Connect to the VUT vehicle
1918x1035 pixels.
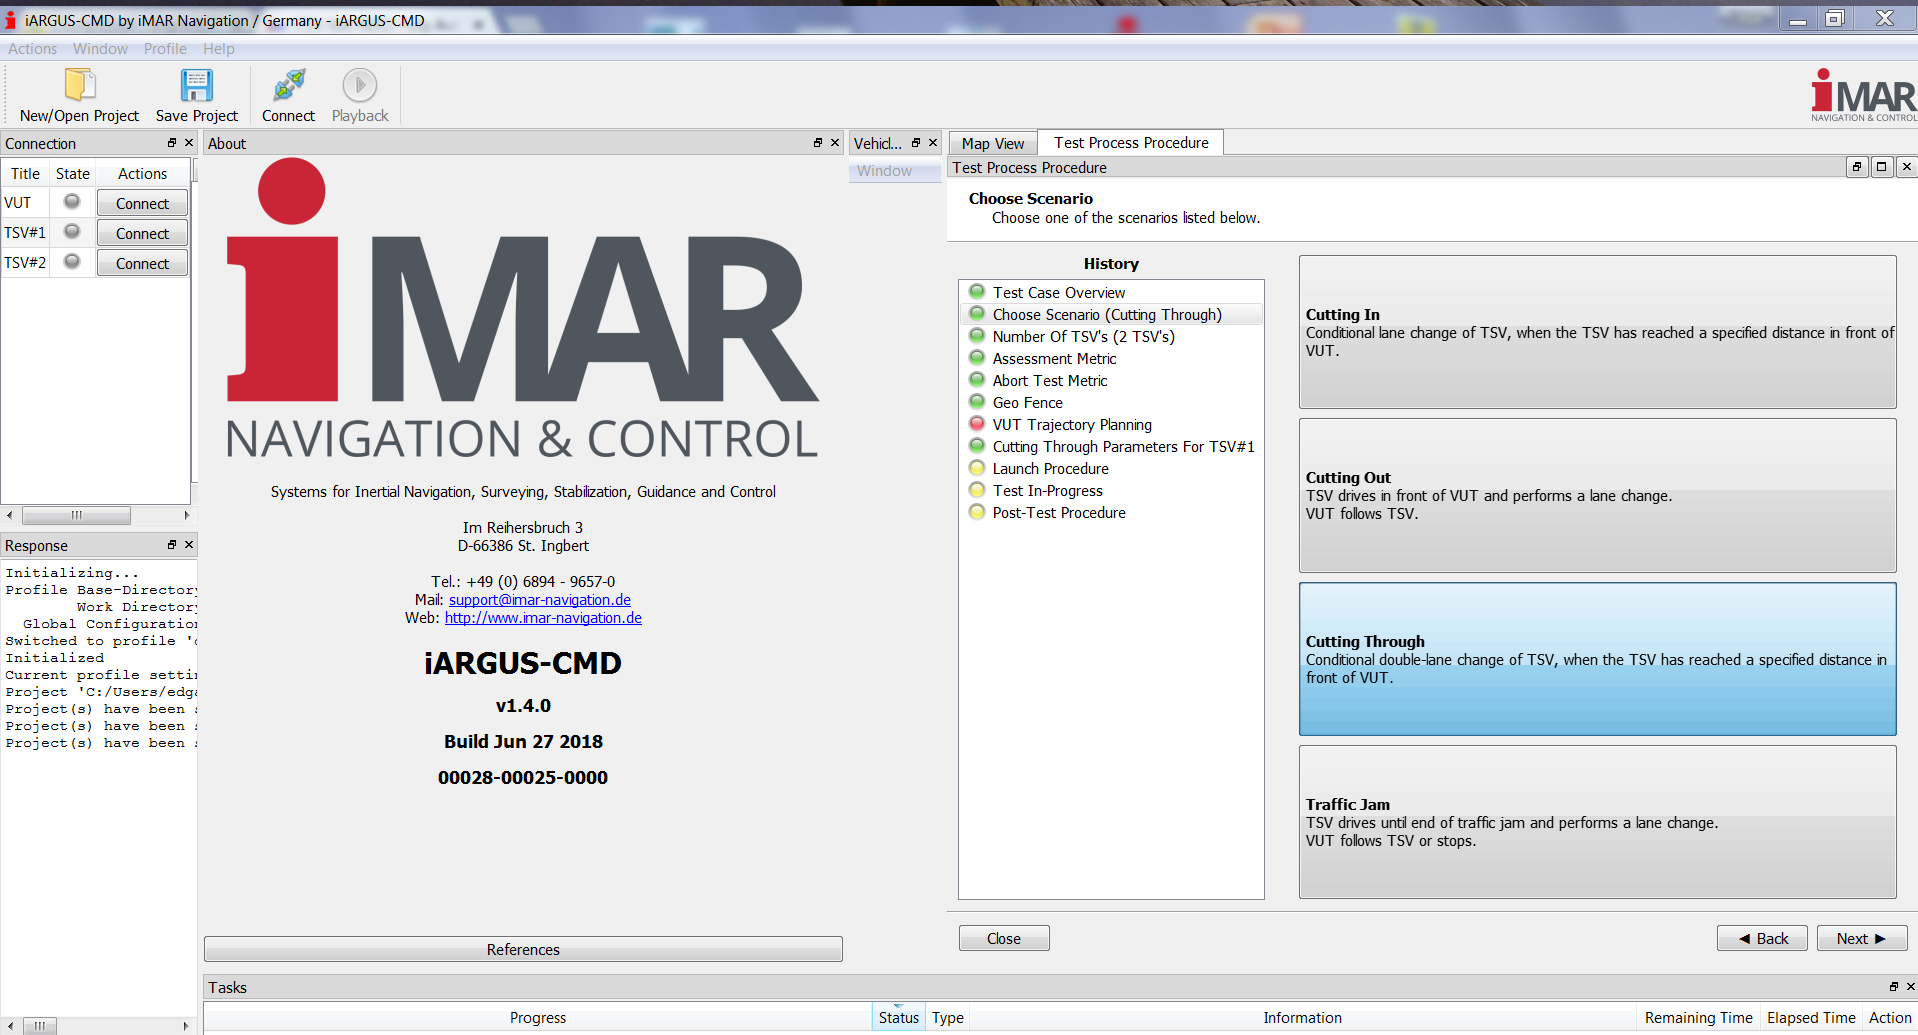tap(142, 203)
